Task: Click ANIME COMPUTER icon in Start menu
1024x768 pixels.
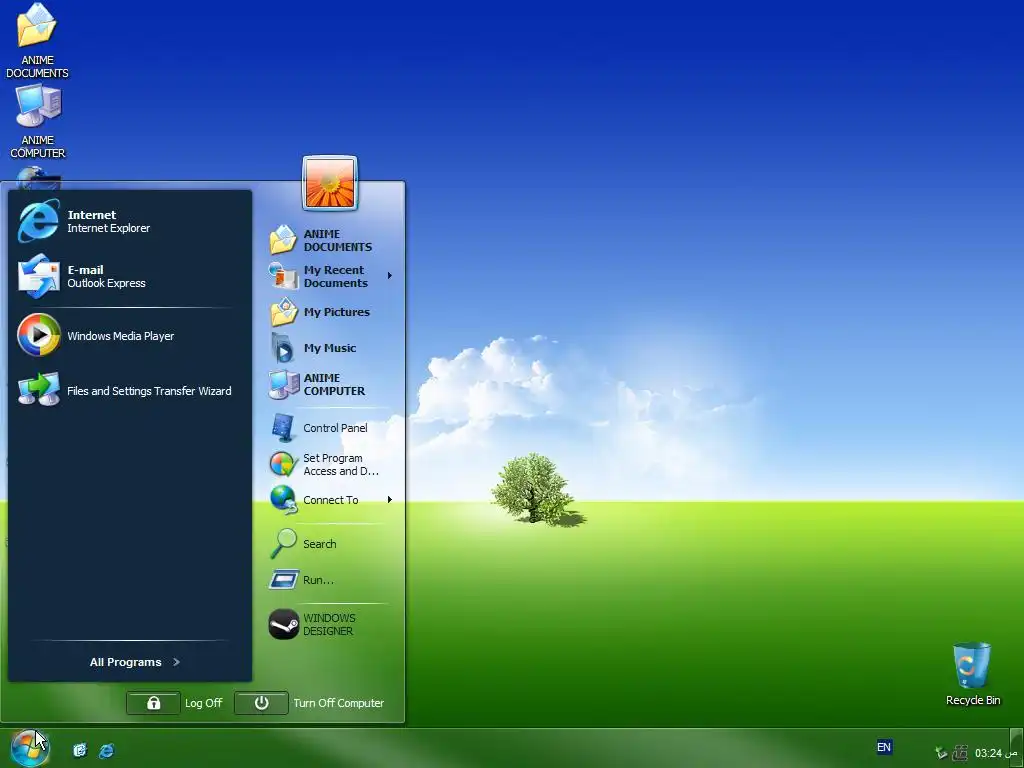Action: (x=283, y=384)
